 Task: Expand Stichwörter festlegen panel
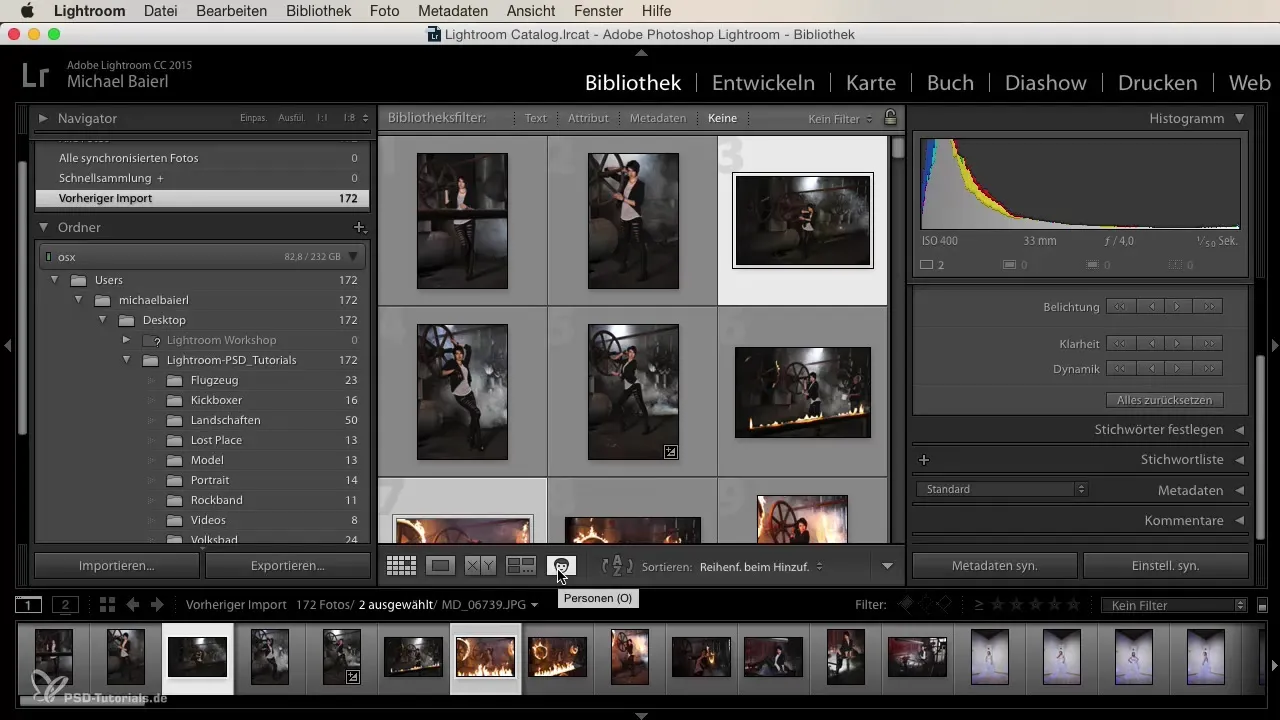1239,429
